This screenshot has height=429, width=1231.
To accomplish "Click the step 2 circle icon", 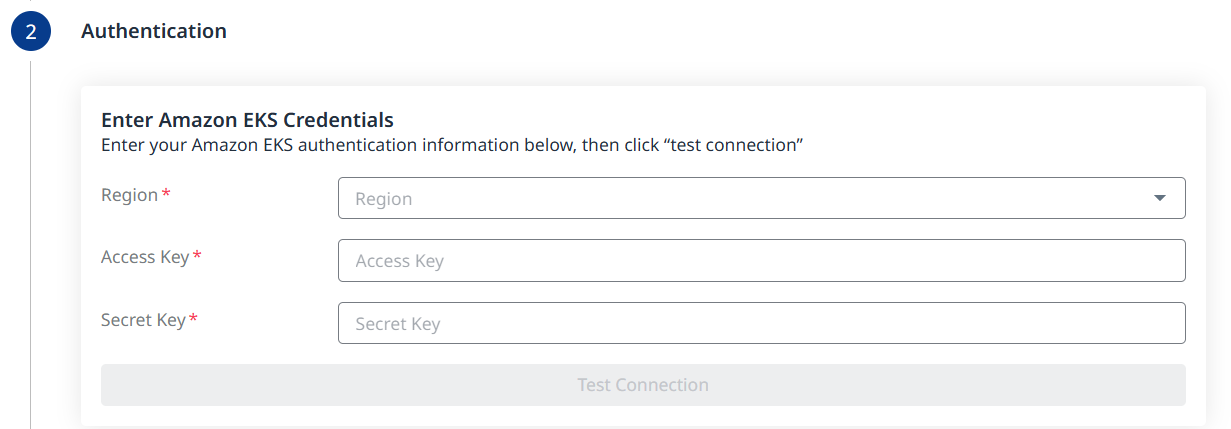I will point(30,32).
